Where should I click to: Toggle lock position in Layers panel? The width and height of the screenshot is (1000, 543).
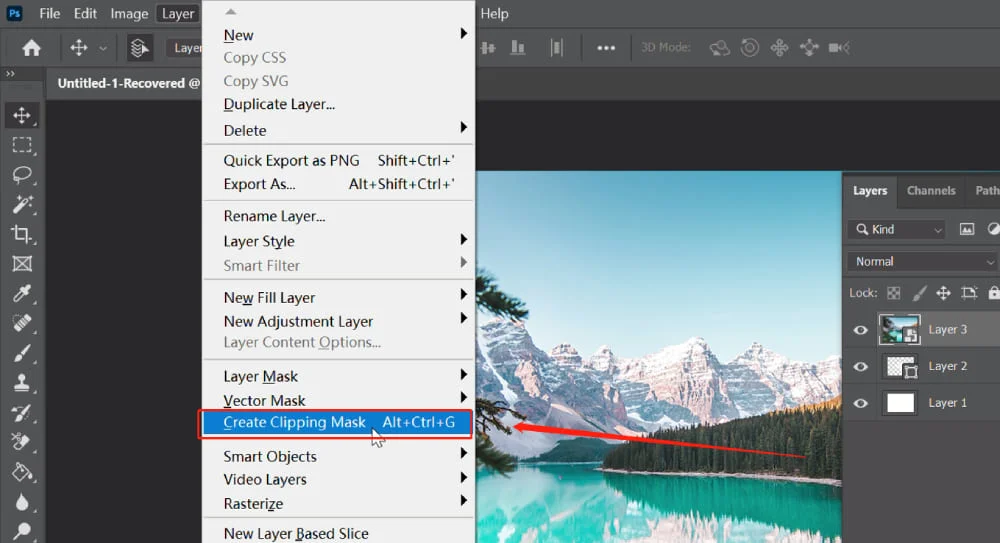943,293
